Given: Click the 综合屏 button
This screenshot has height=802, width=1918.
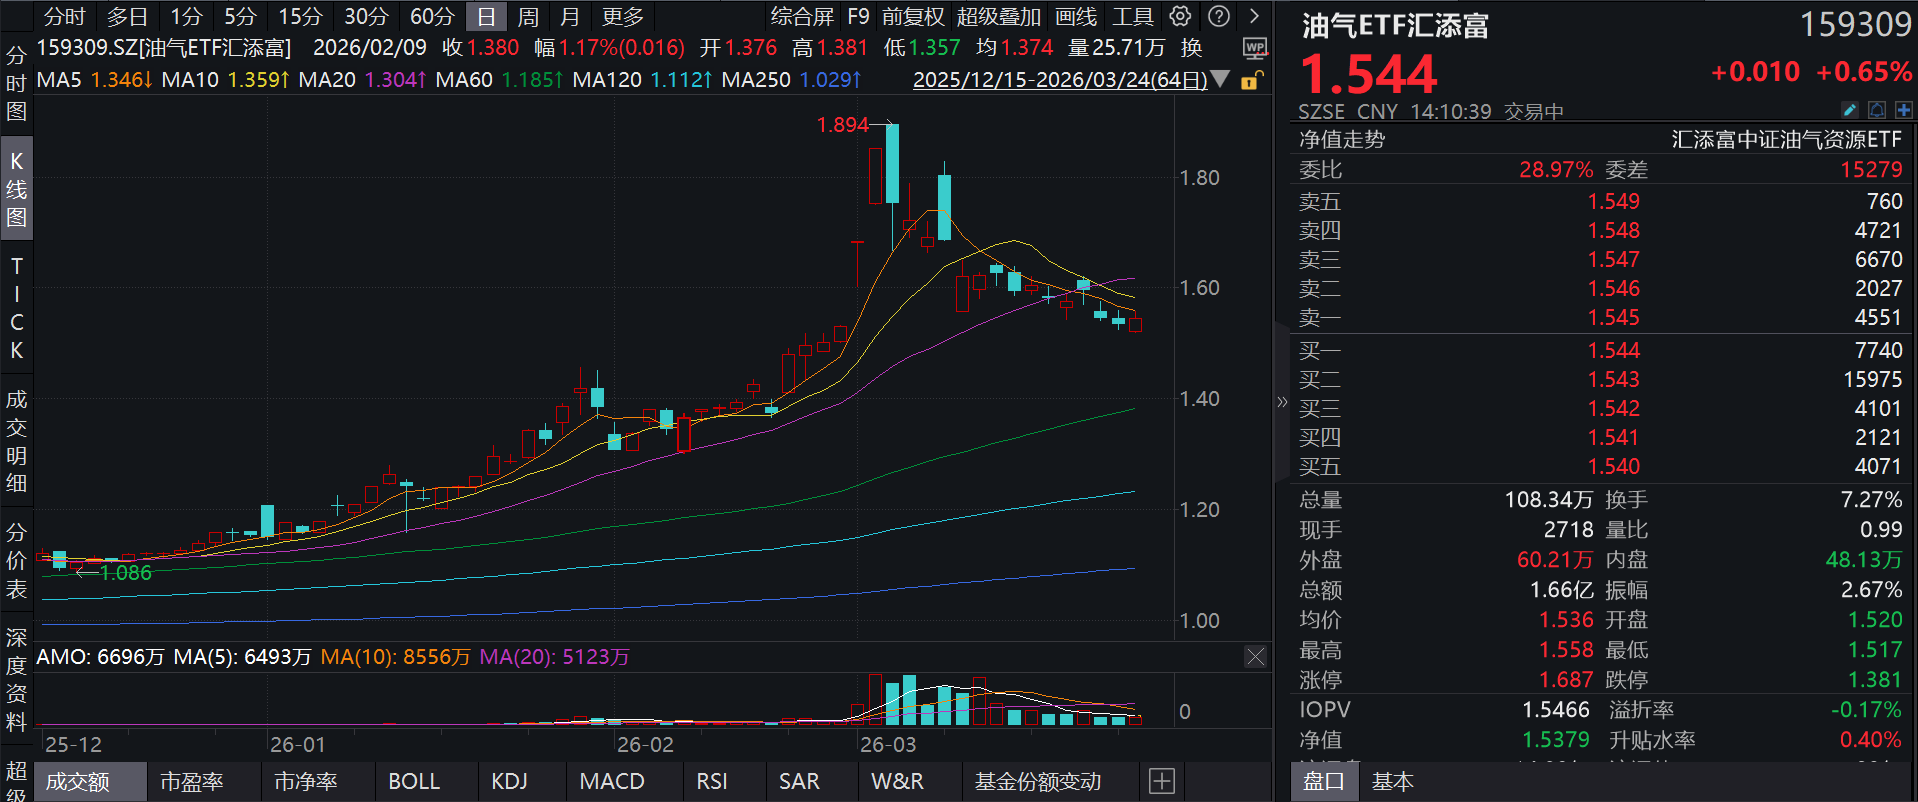Looking at the screenshot, I should [801, 17].
